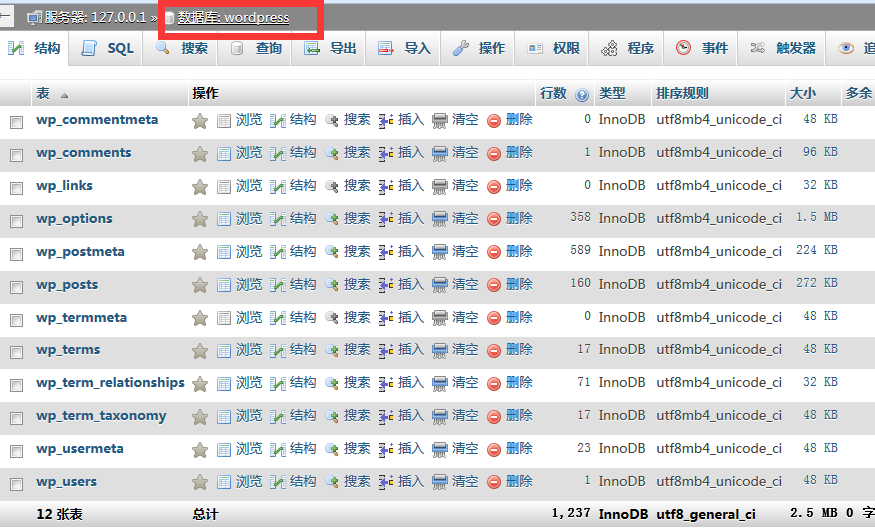Screen dimensions: 875x531
Task: Sort tables by the 表 column header
Action: (43, 94)
